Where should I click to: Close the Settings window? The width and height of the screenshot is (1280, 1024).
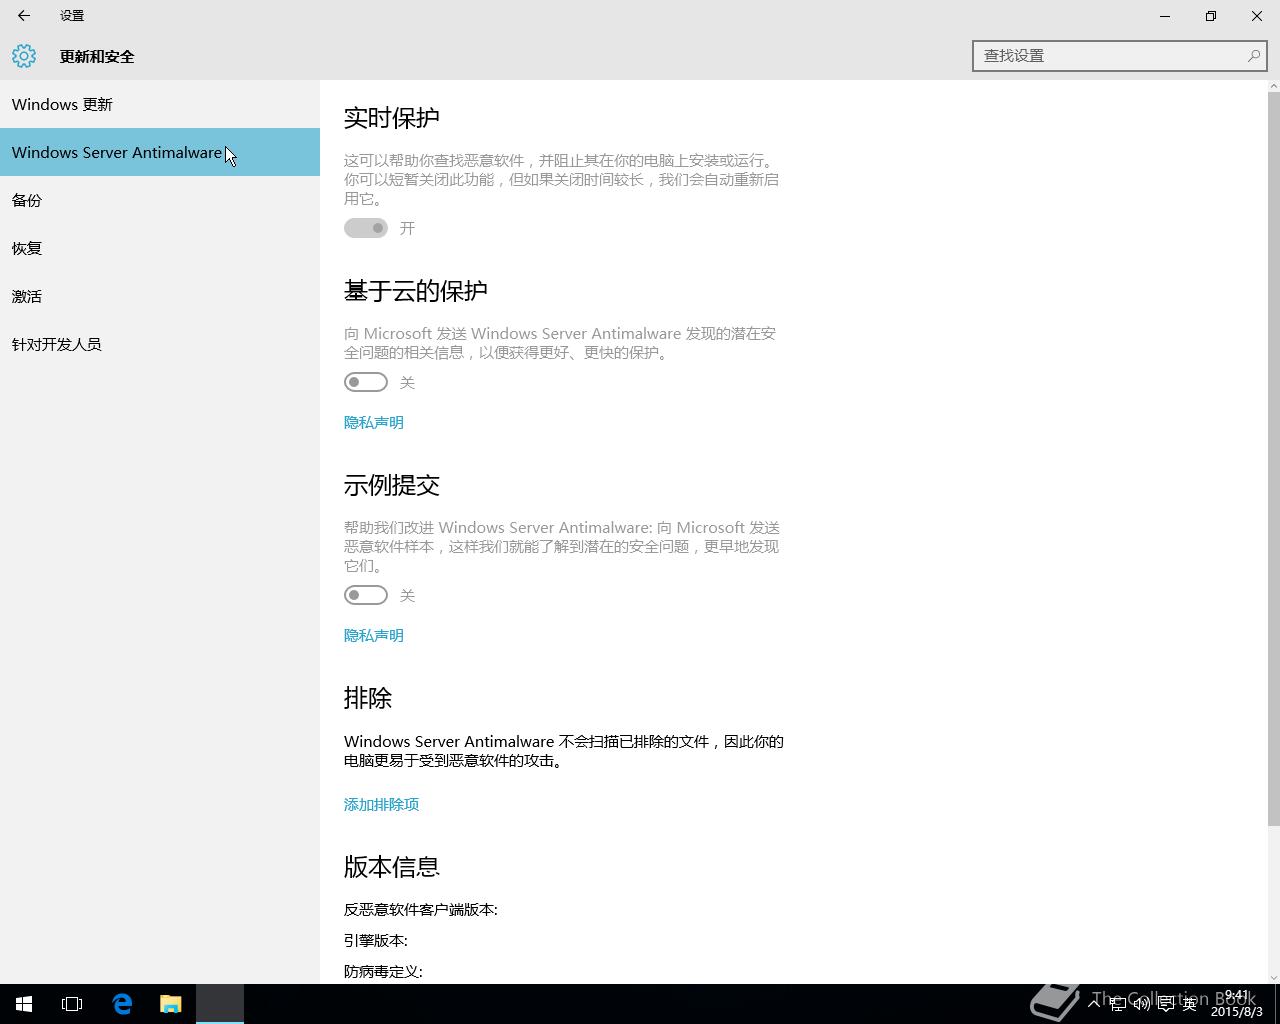point(1257,16)
